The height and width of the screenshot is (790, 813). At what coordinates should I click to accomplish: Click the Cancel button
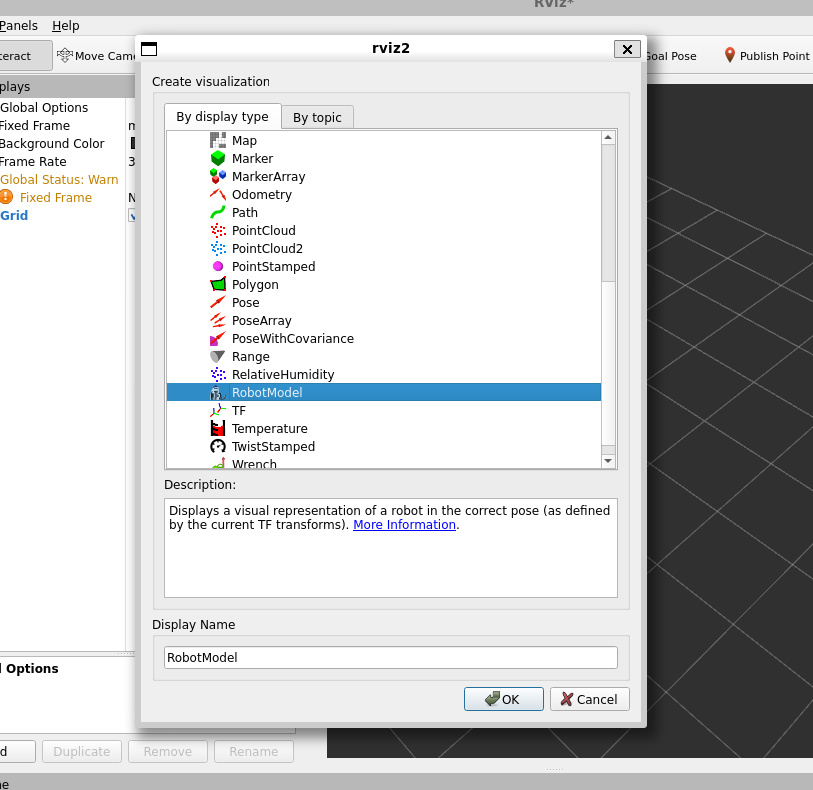pos(590,699)
